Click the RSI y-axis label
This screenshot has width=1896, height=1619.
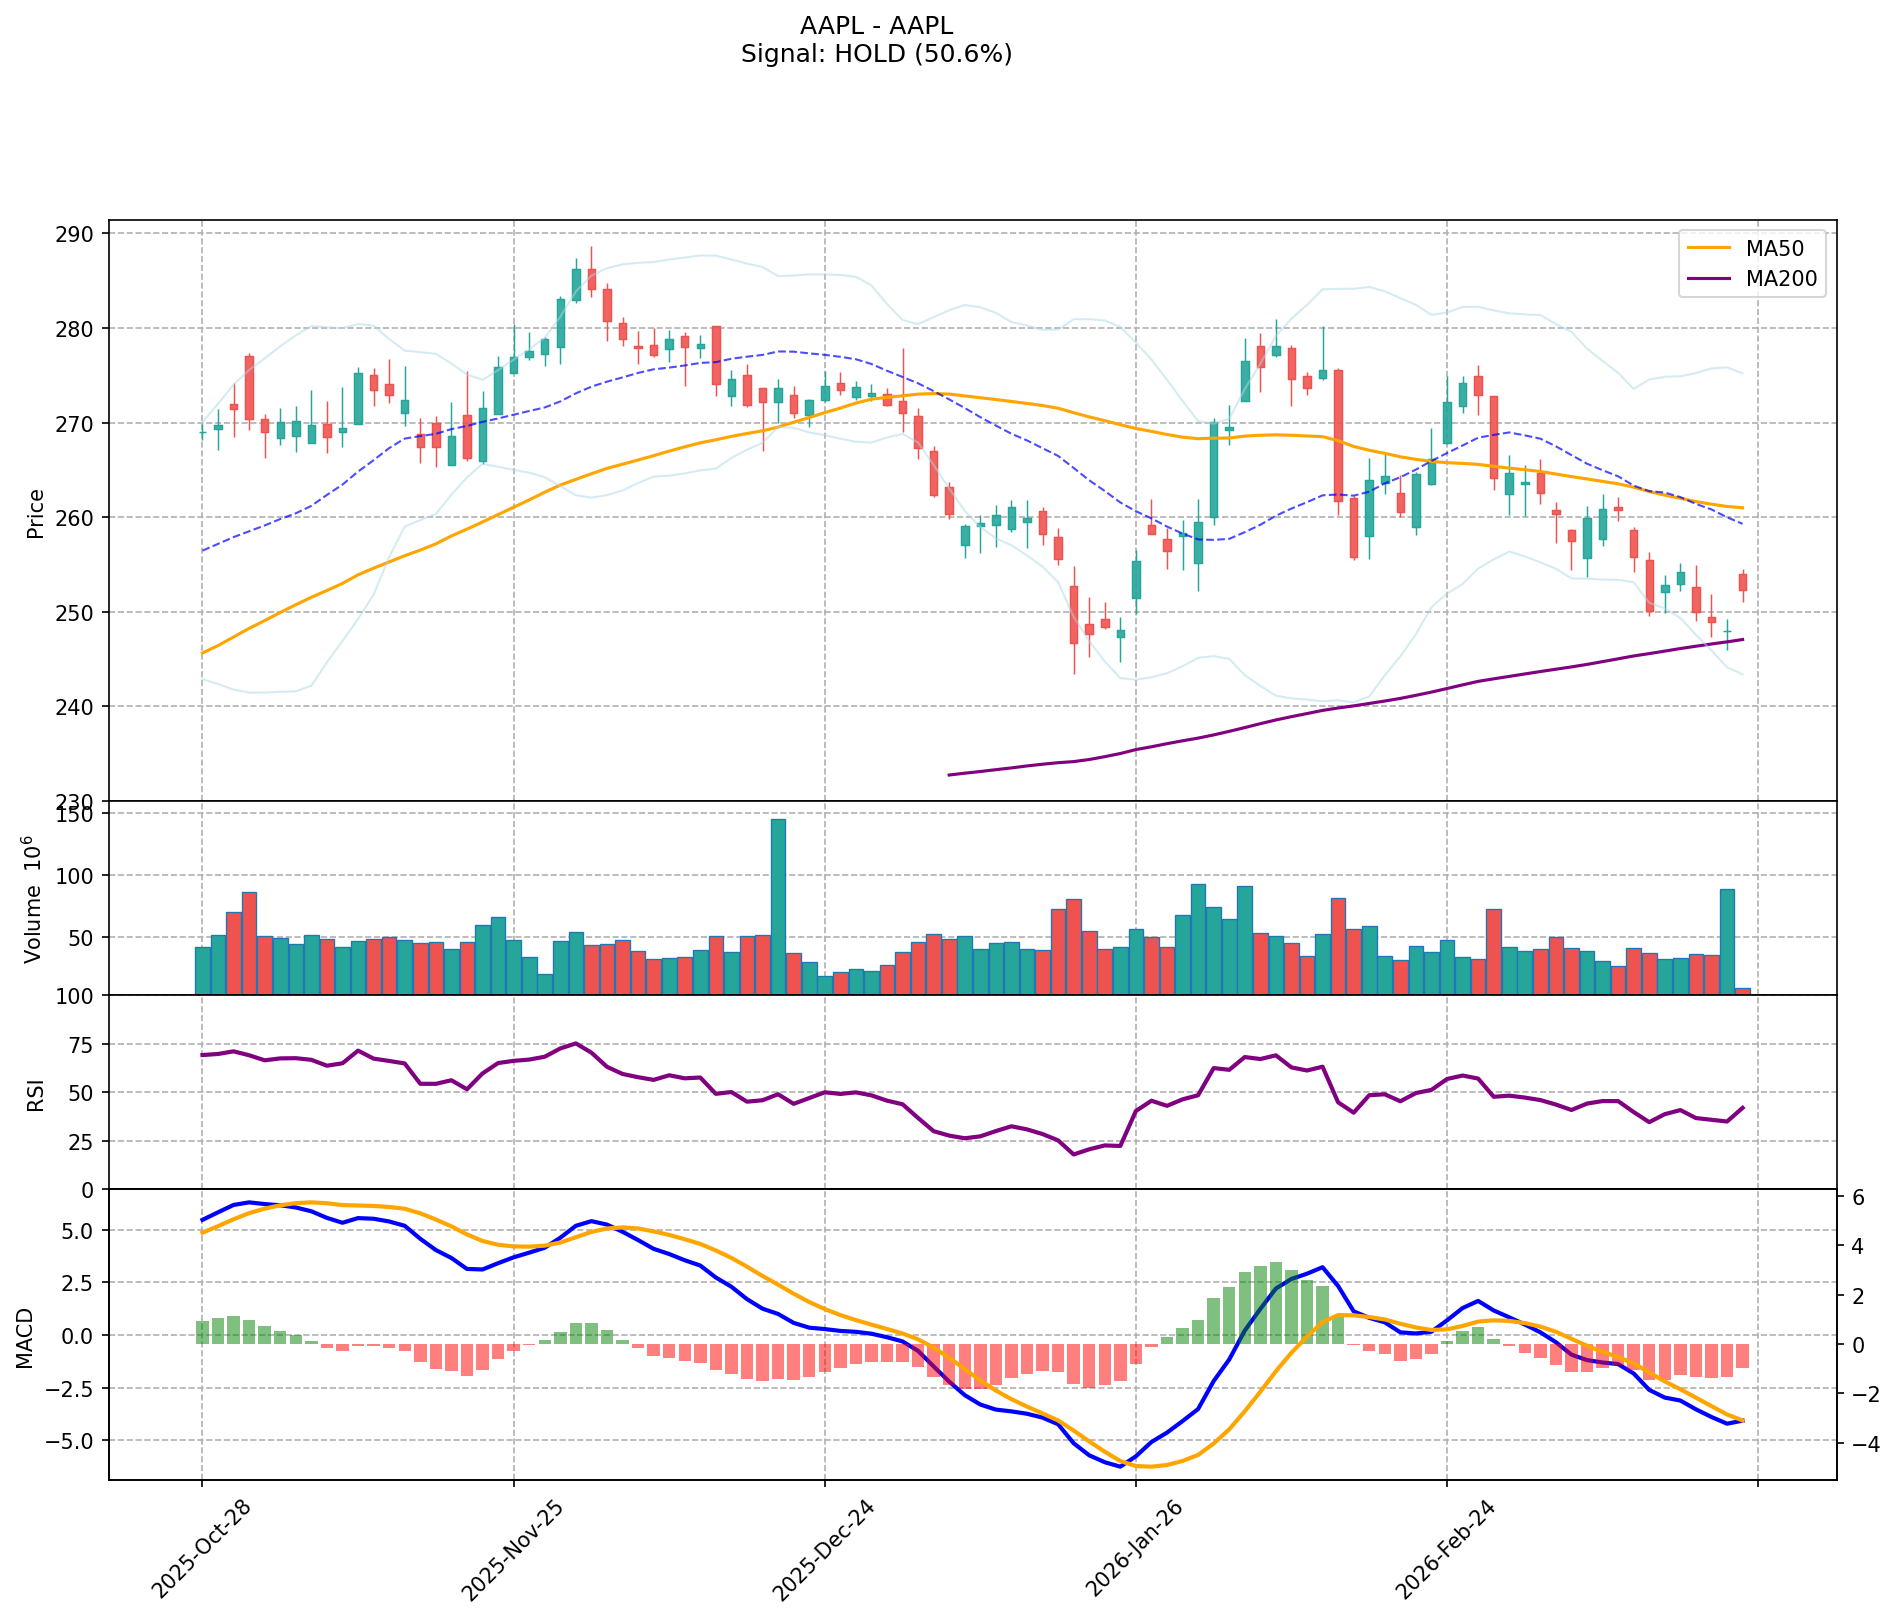36,1093
